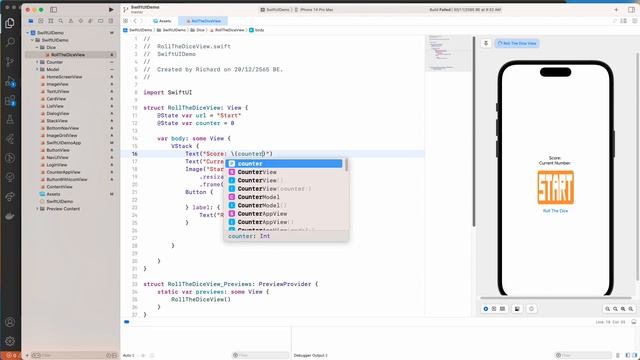The height and width of the screenshot is (360, 640).
Task: Pin the preview with the pin button
Action: (x=486, y=43)
